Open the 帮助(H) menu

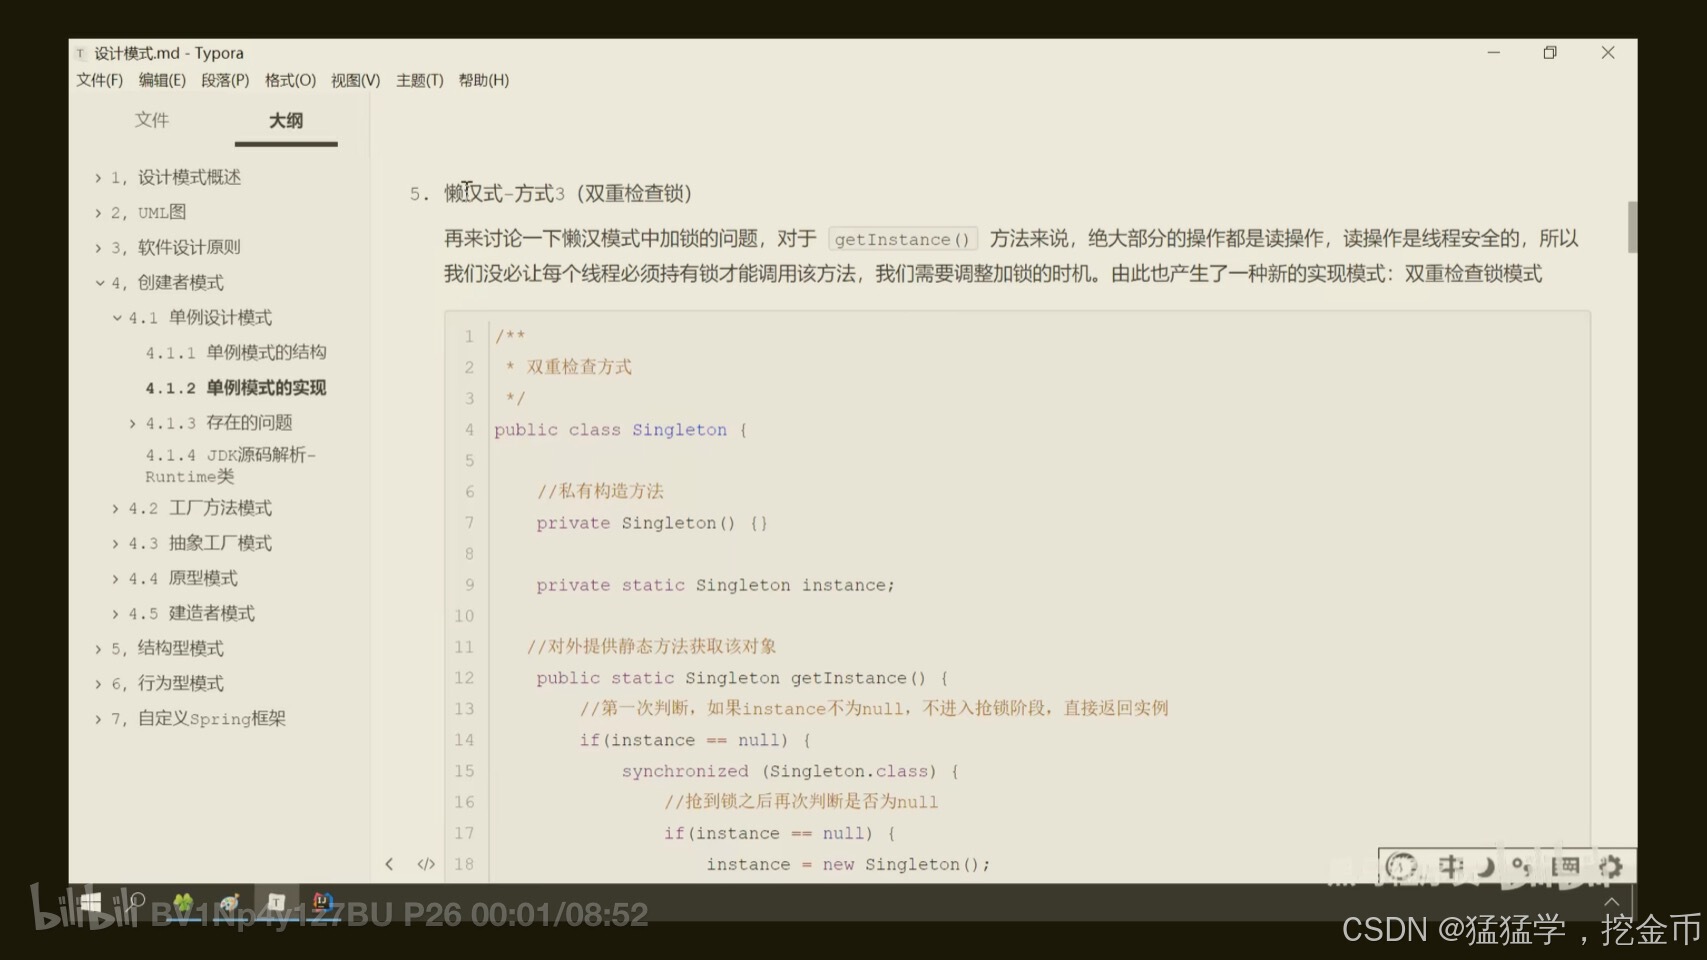pyautogui.click(x=483, y=80)
